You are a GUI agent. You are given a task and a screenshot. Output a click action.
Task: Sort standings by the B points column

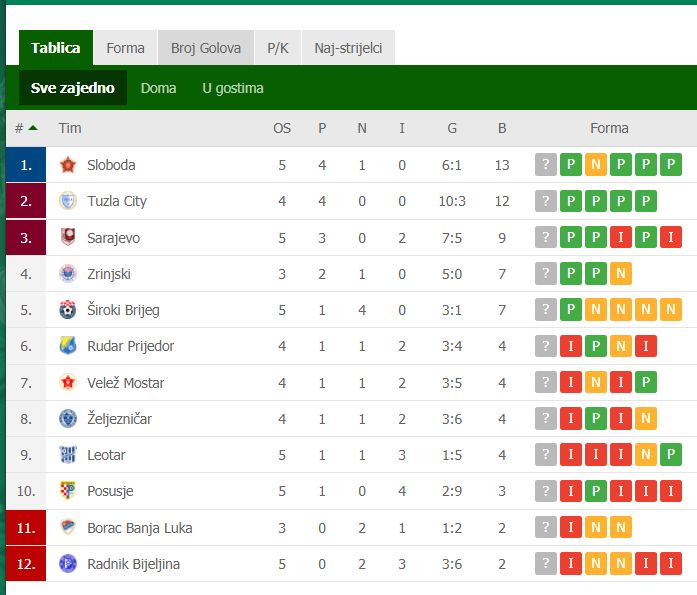click(502, 128)
